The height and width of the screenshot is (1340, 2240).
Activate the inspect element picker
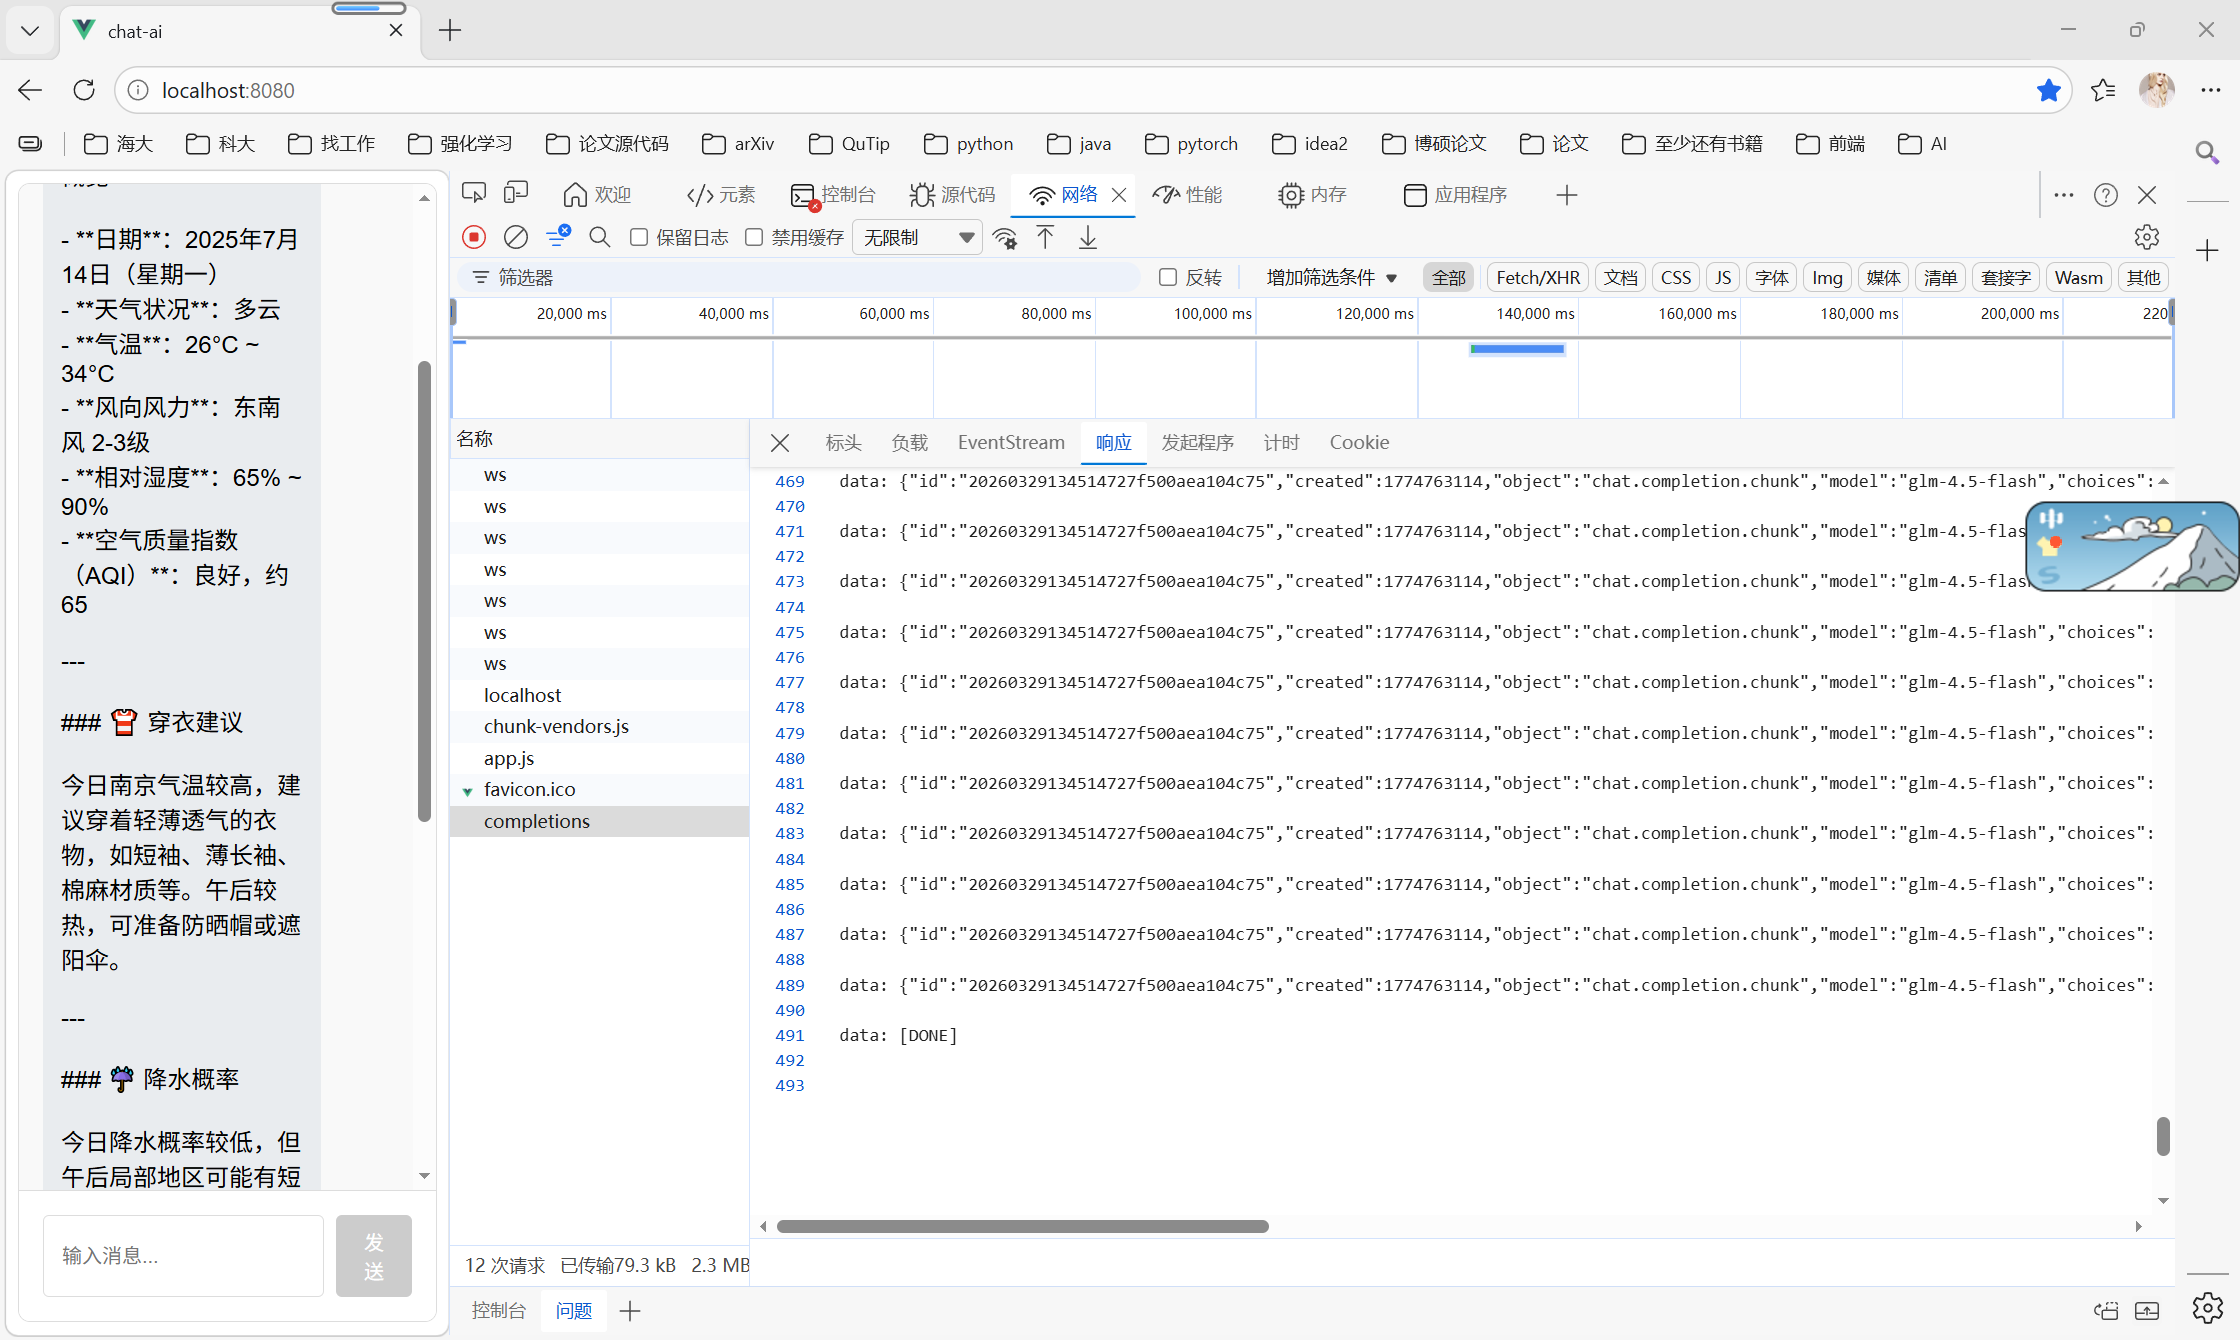pos(474,194)
